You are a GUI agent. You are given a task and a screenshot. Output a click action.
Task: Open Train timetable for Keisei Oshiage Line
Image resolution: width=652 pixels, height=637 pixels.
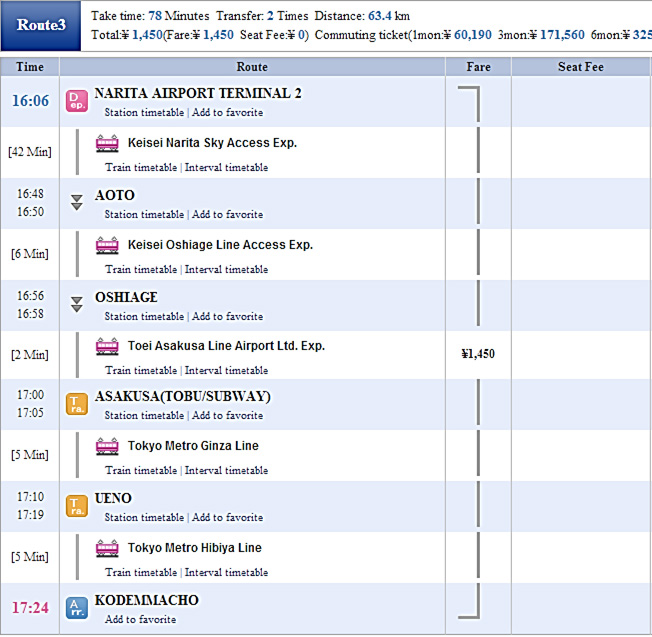point(141,269)
